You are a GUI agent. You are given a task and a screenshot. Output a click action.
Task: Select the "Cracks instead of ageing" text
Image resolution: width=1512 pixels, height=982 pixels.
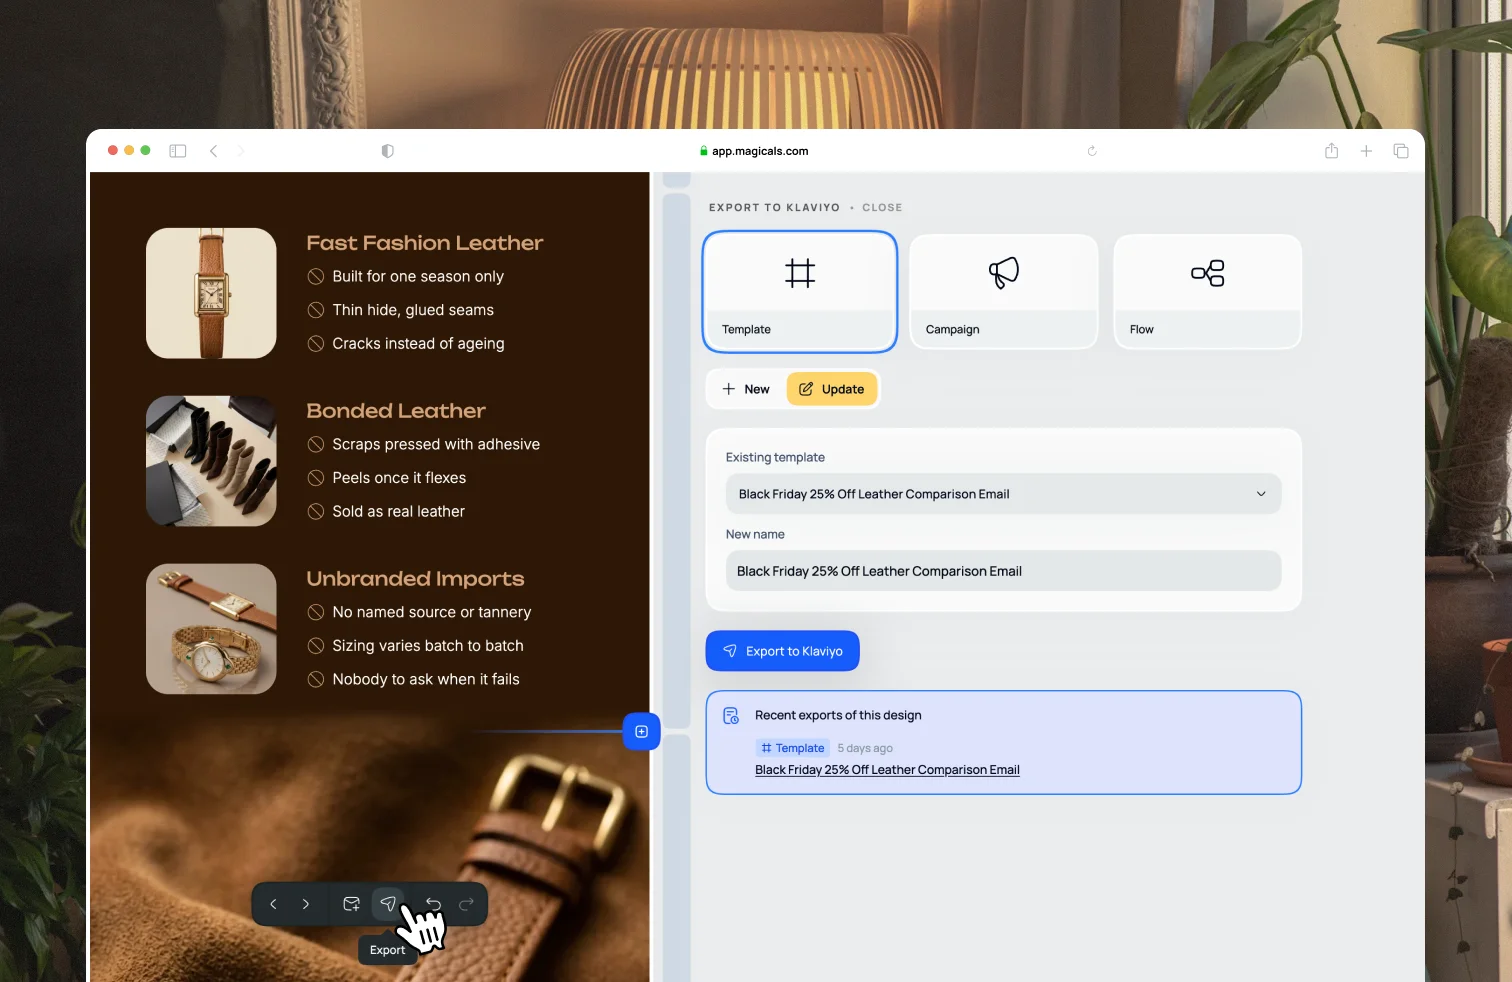418,344
